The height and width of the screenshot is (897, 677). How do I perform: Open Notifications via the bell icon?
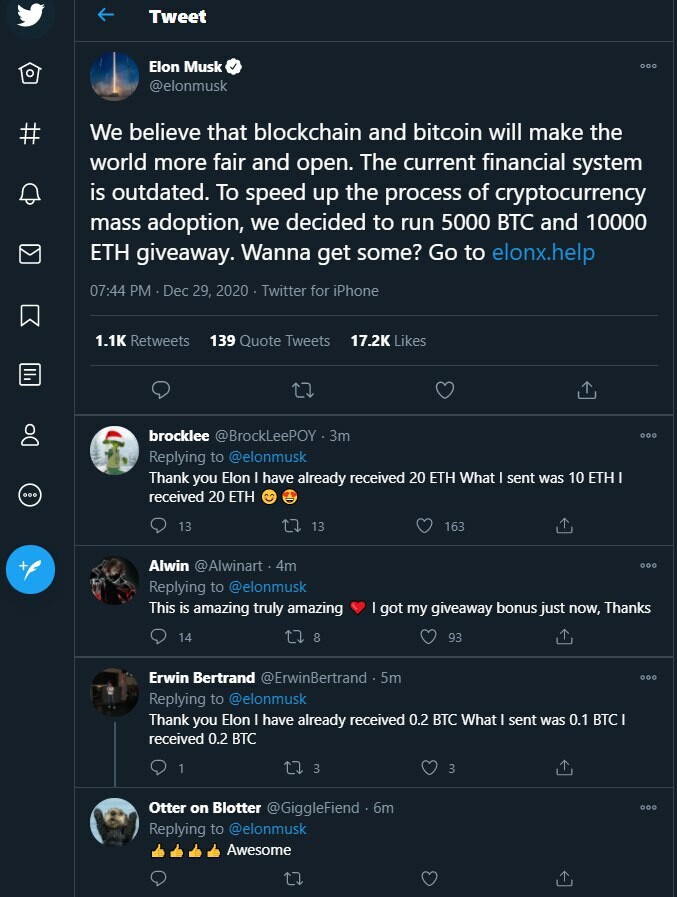click(30, 194)
